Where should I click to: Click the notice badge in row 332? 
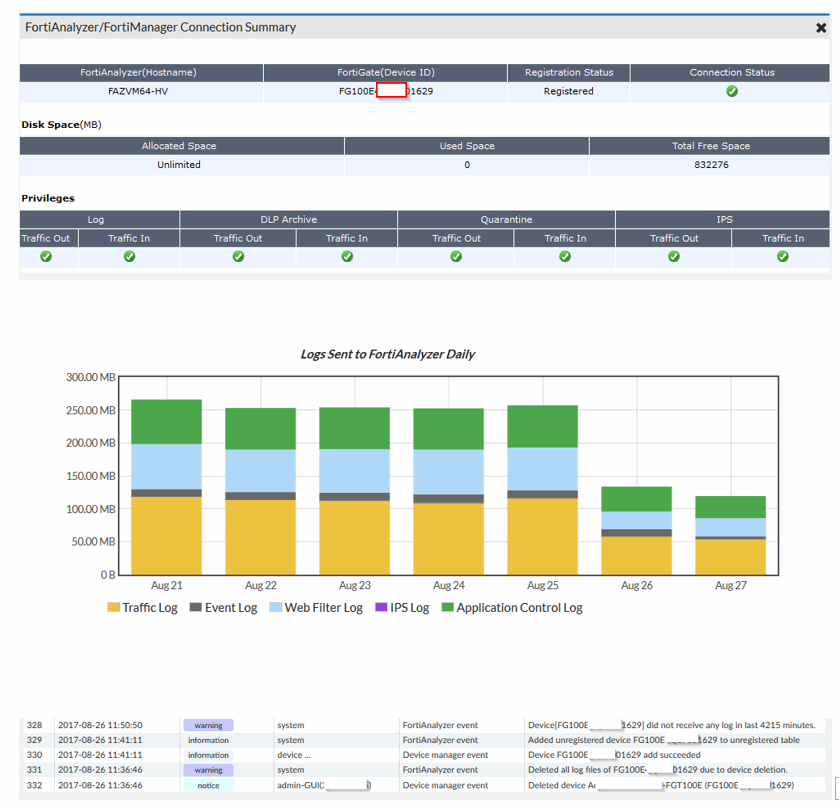coord(208,786)
